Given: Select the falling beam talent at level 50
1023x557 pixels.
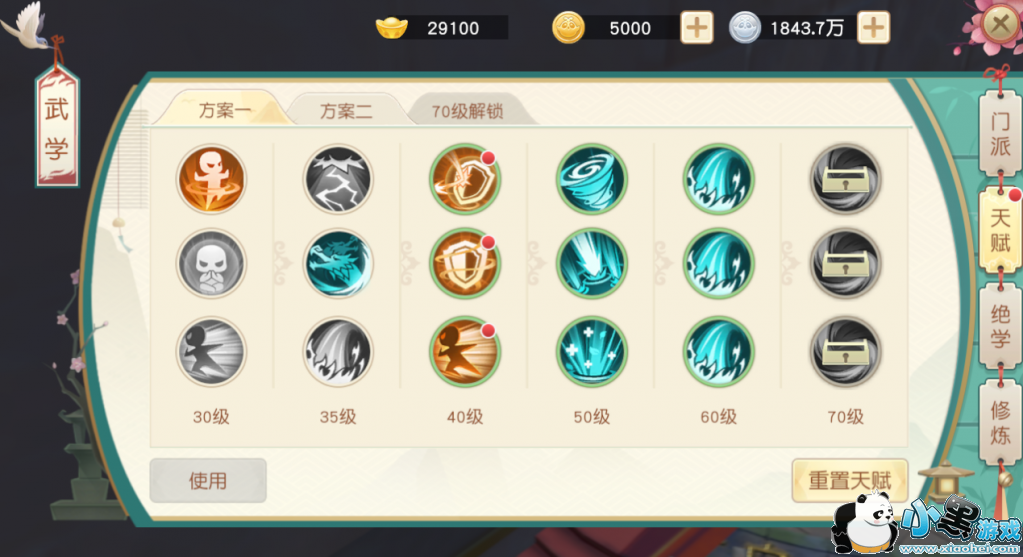Looking at the screenshot, I should pyautogui.click(x=592, y=263).
